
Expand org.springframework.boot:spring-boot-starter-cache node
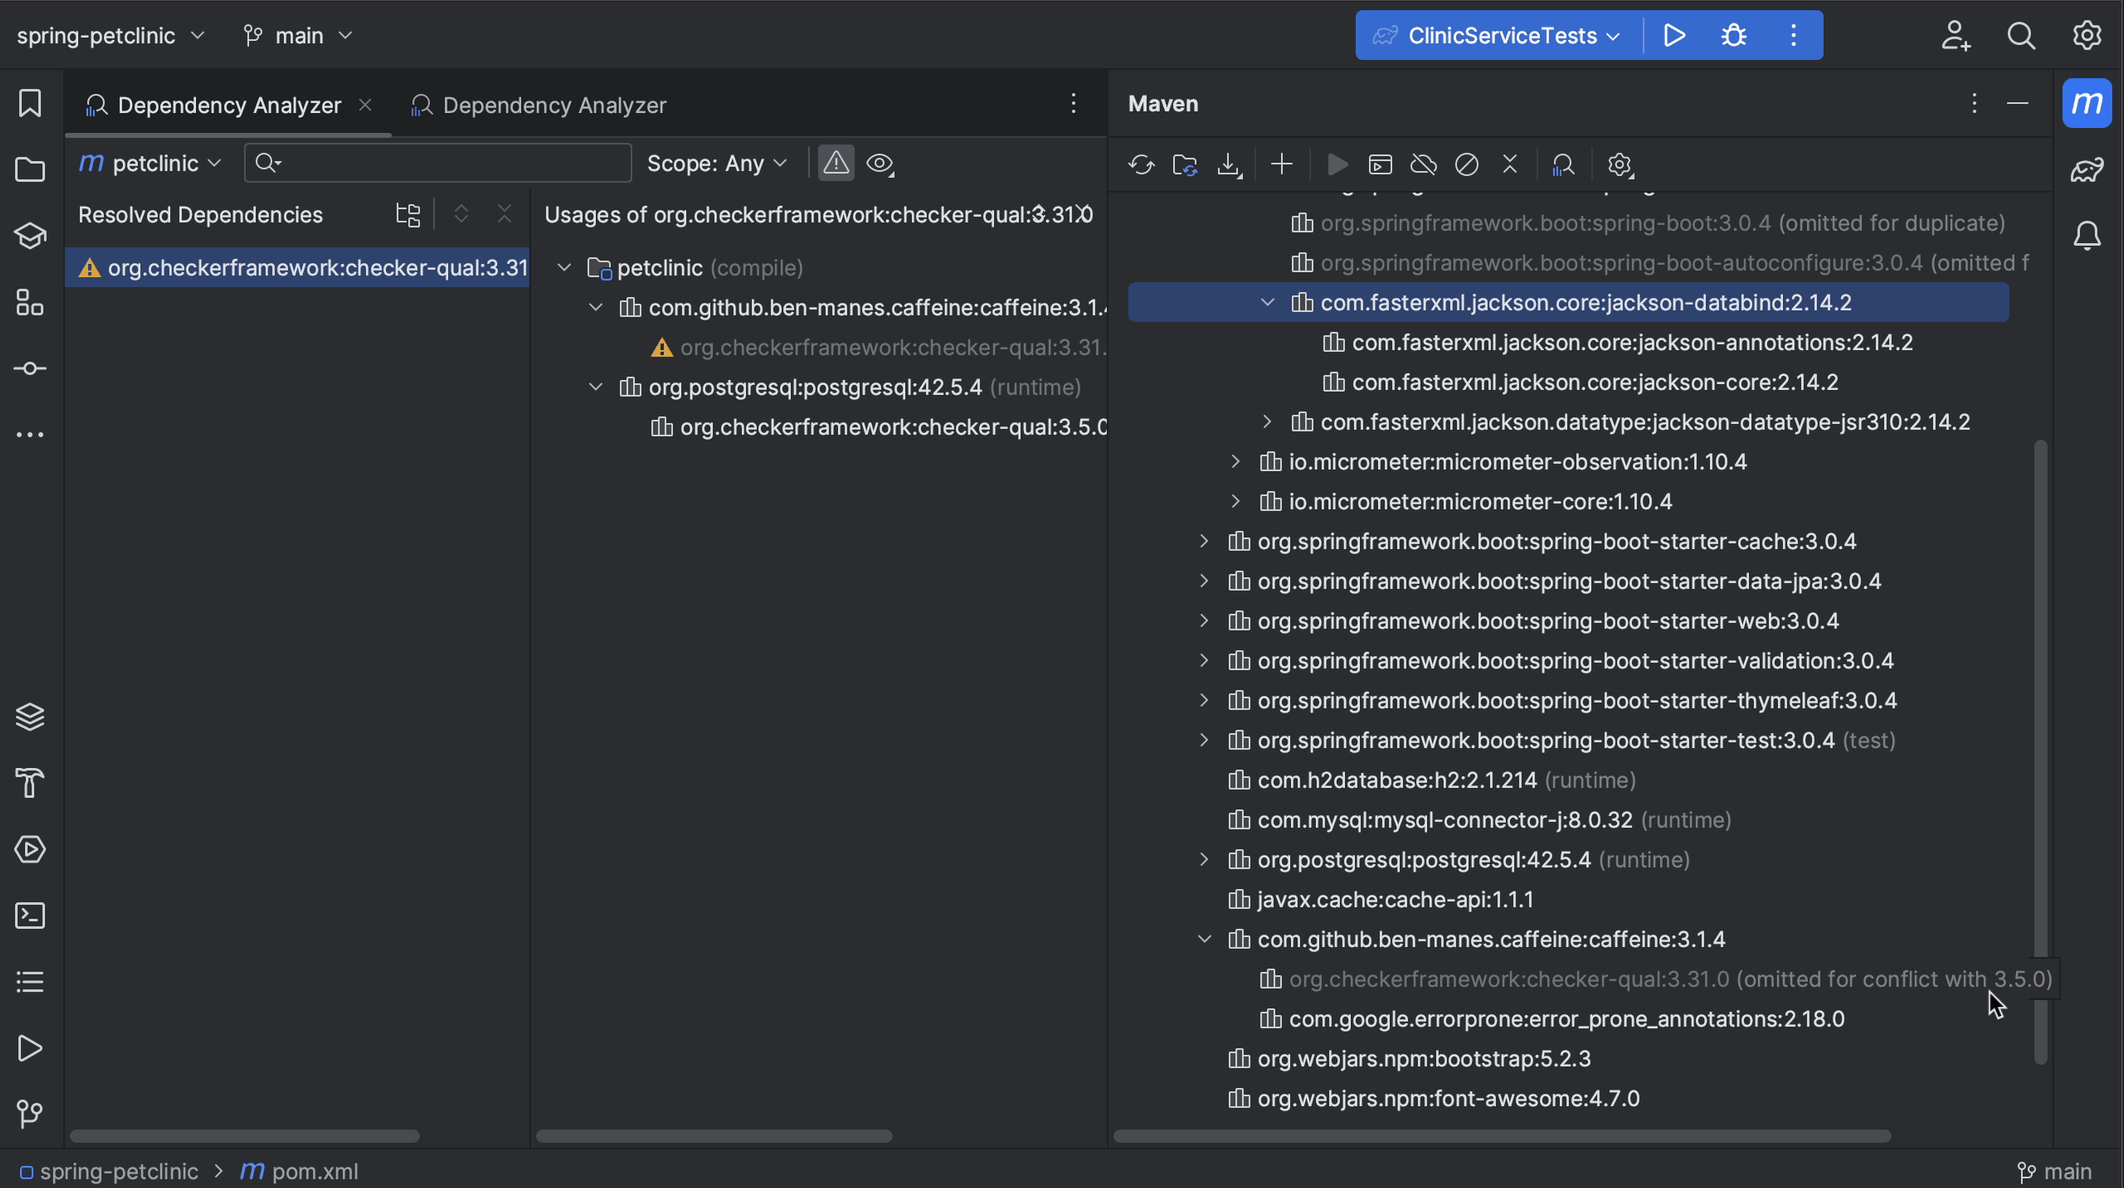(x=1204, y=541)
